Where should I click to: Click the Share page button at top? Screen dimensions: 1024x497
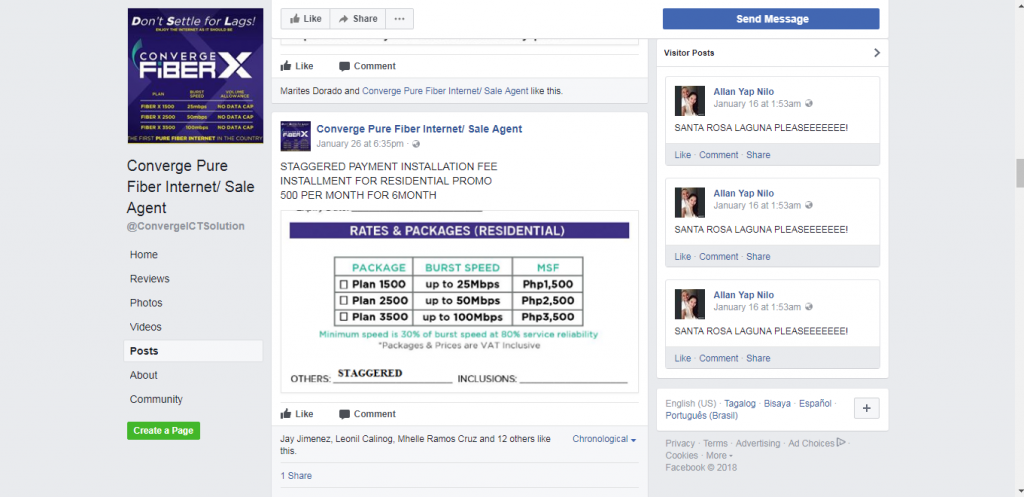(x=358, y=19)
